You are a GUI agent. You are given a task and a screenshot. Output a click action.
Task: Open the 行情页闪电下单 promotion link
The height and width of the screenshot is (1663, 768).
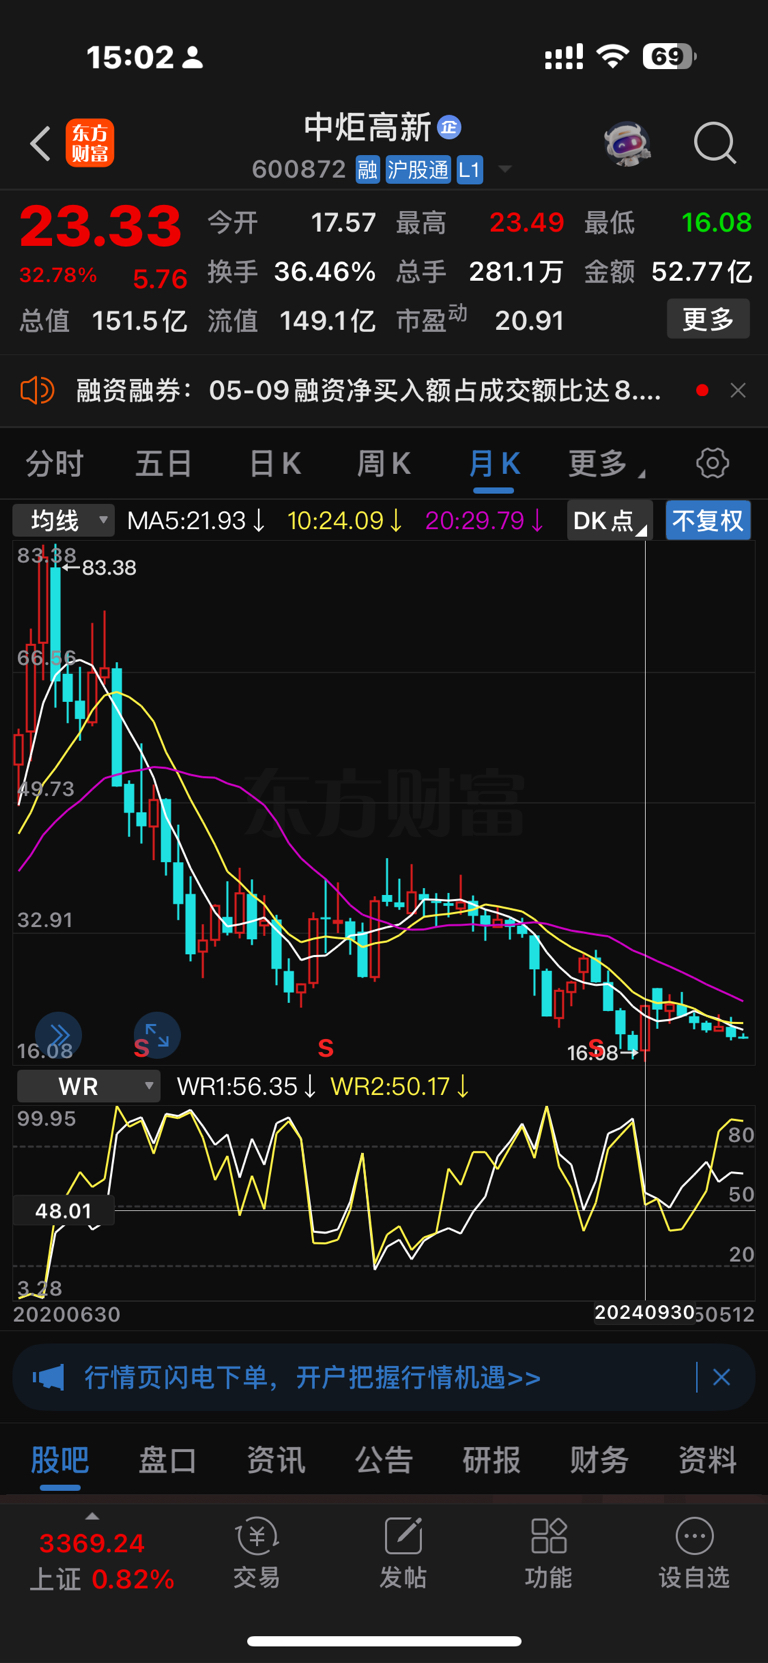[312, 1378]
